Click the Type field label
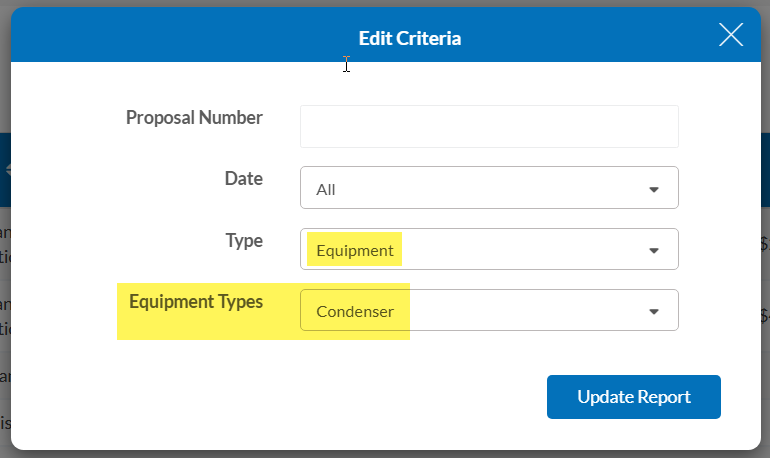Image resolution: width=770 pixels, height=458 pixels. pos(244,241)
